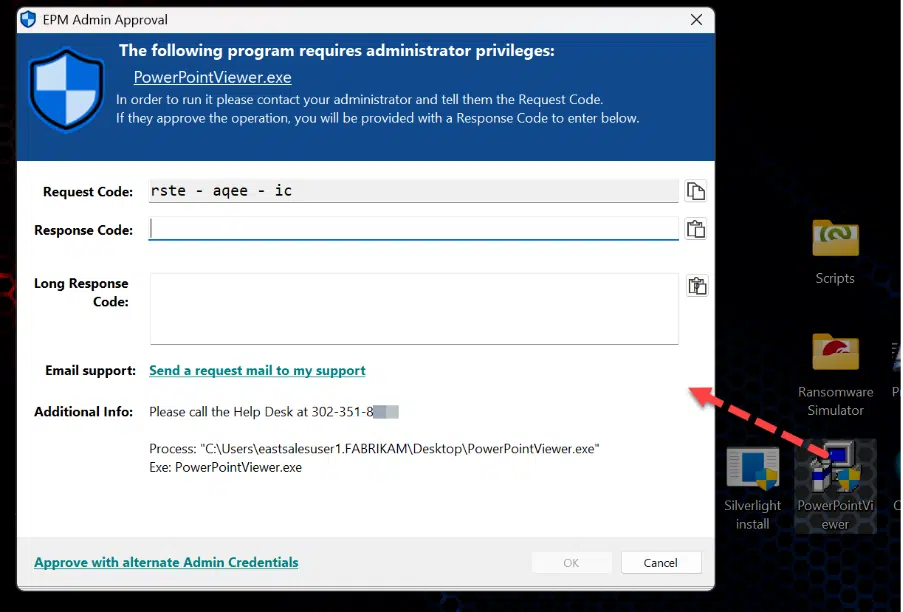Click the 'Exe: PowerPointViewer.exe' text

225,467
